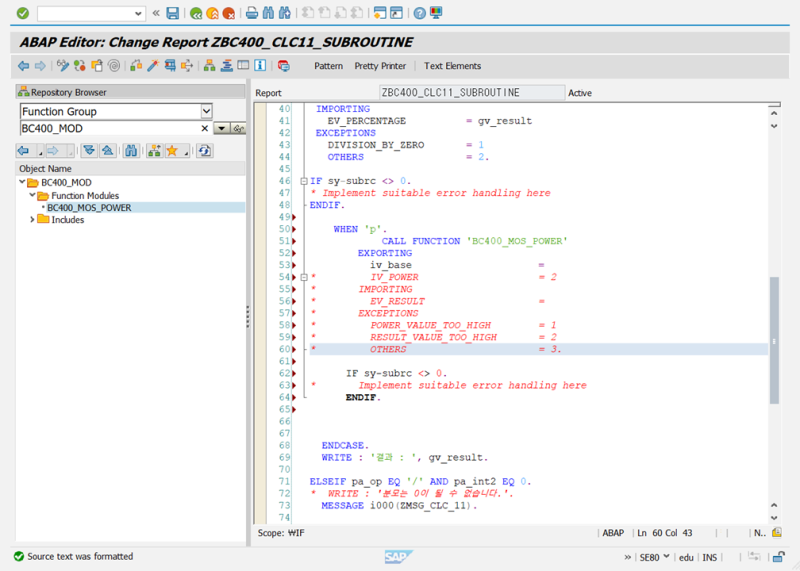
Task: Expand all nodes in Repository Browser
Action: pos(89,151)
